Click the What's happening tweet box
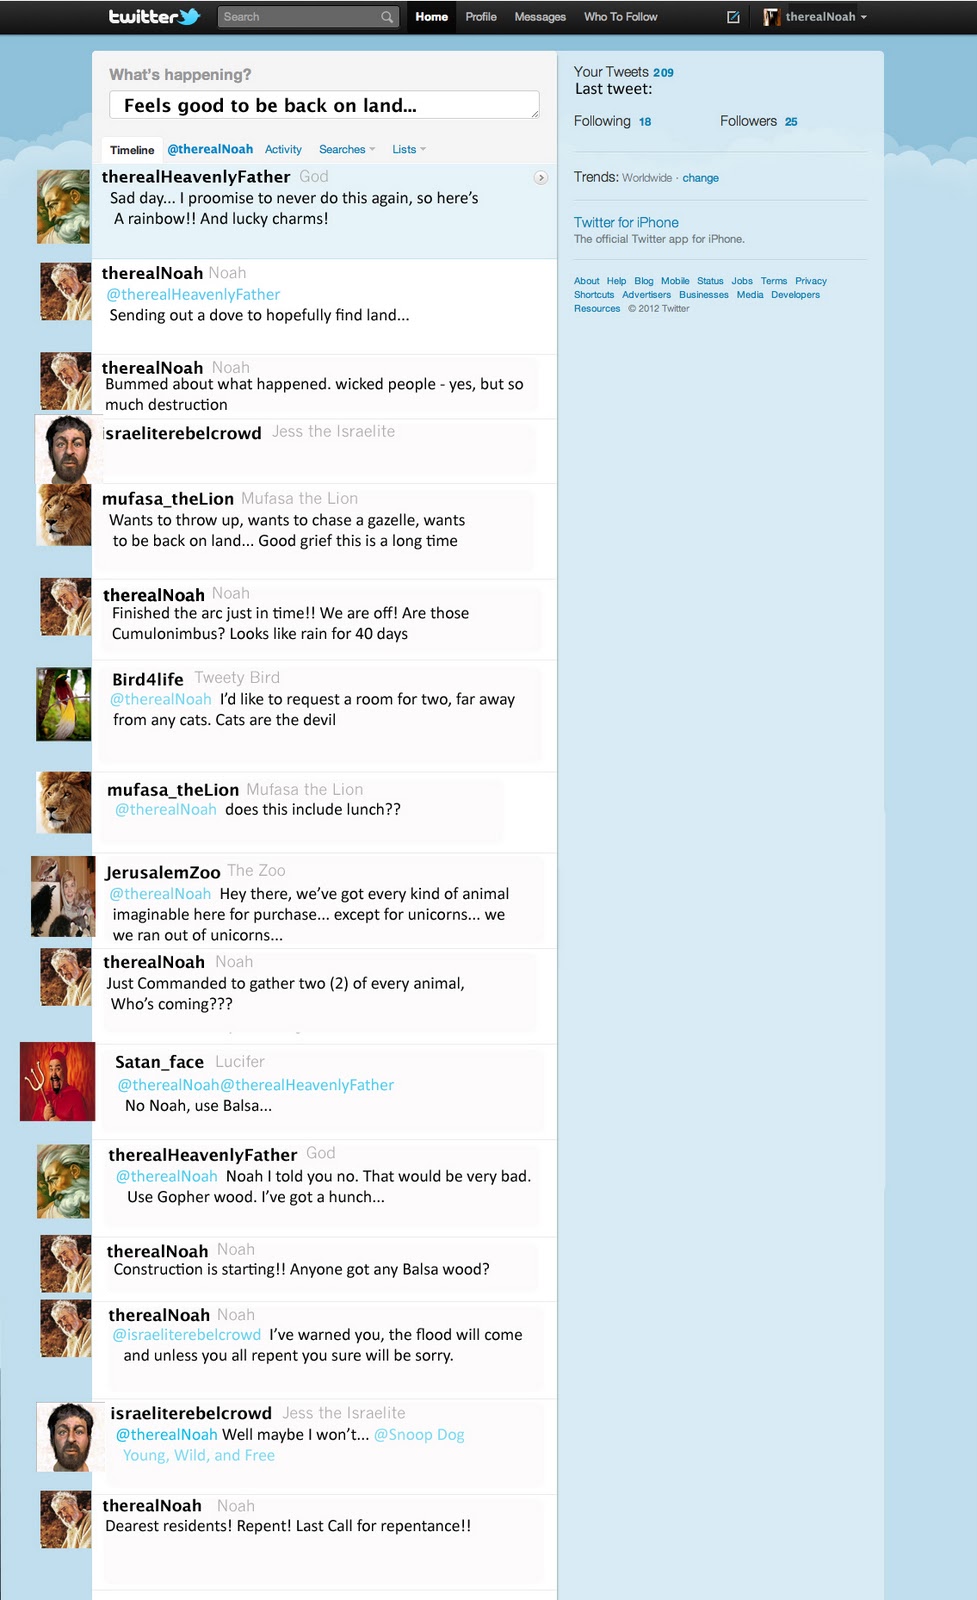Viewport: 977px width, 1600px height. pyautogui.click(x=324, y=105)
